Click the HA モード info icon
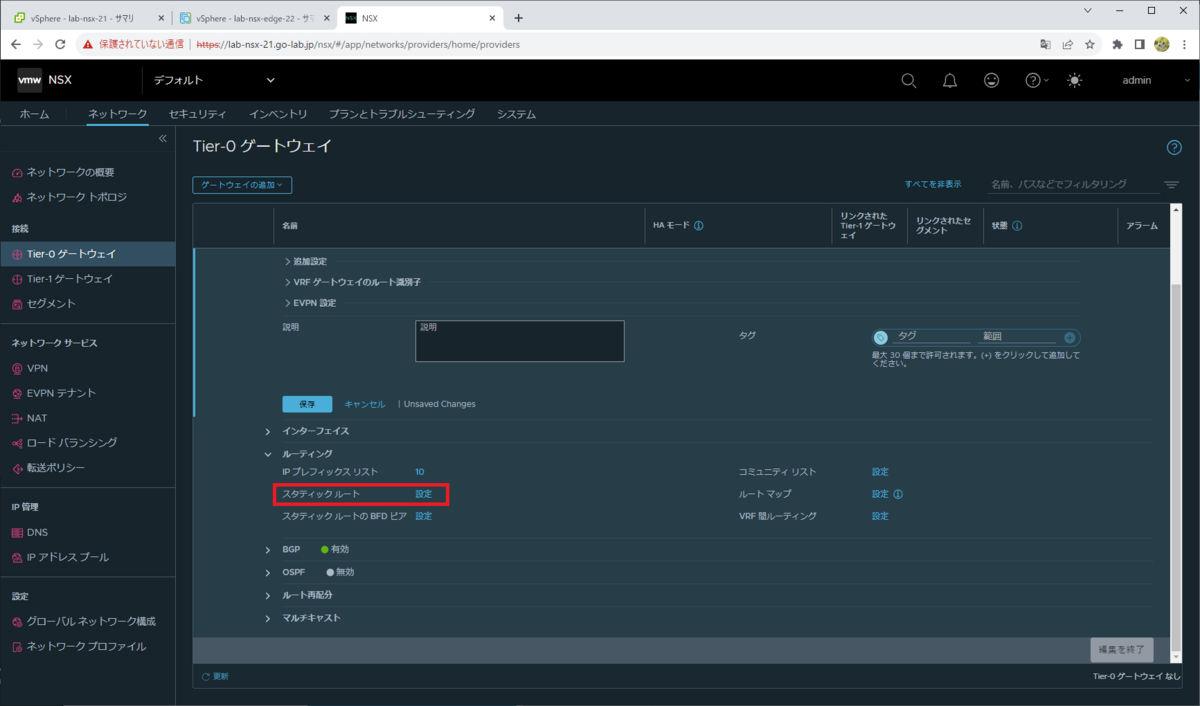This screenshot has width=1200, height=706. tap(698, 226)
